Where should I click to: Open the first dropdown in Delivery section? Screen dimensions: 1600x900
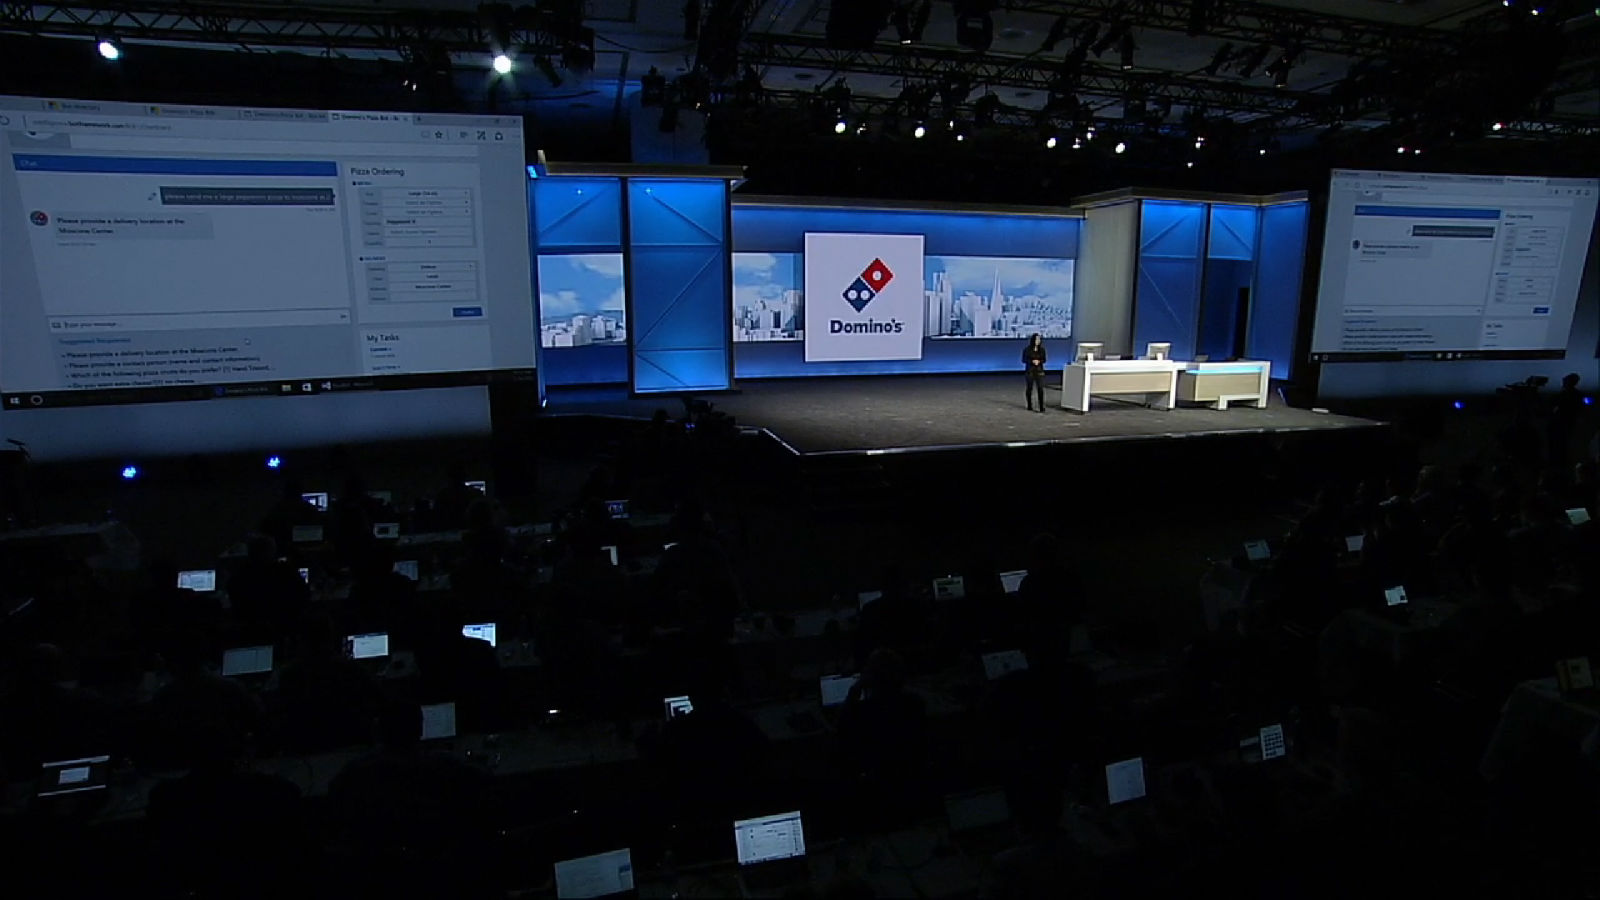click(430, 267)
